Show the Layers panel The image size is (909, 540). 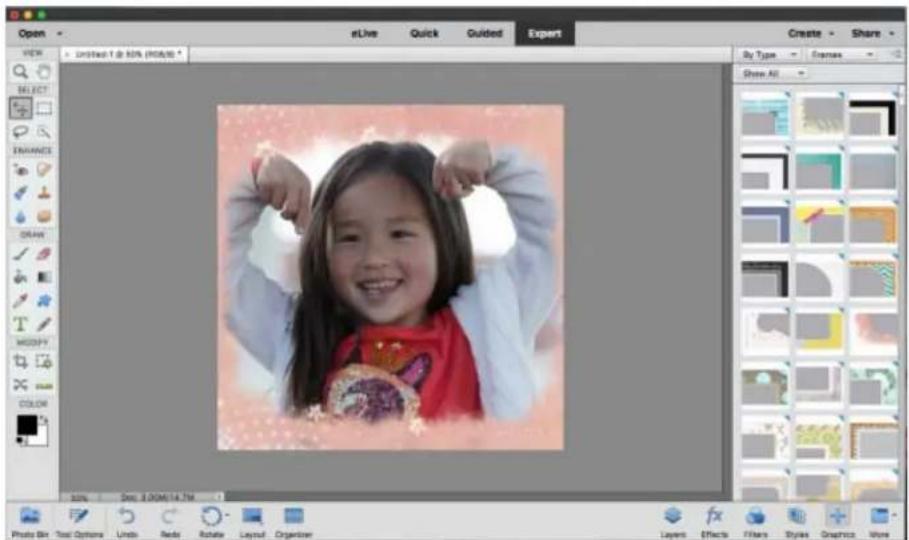click(672, 522)
